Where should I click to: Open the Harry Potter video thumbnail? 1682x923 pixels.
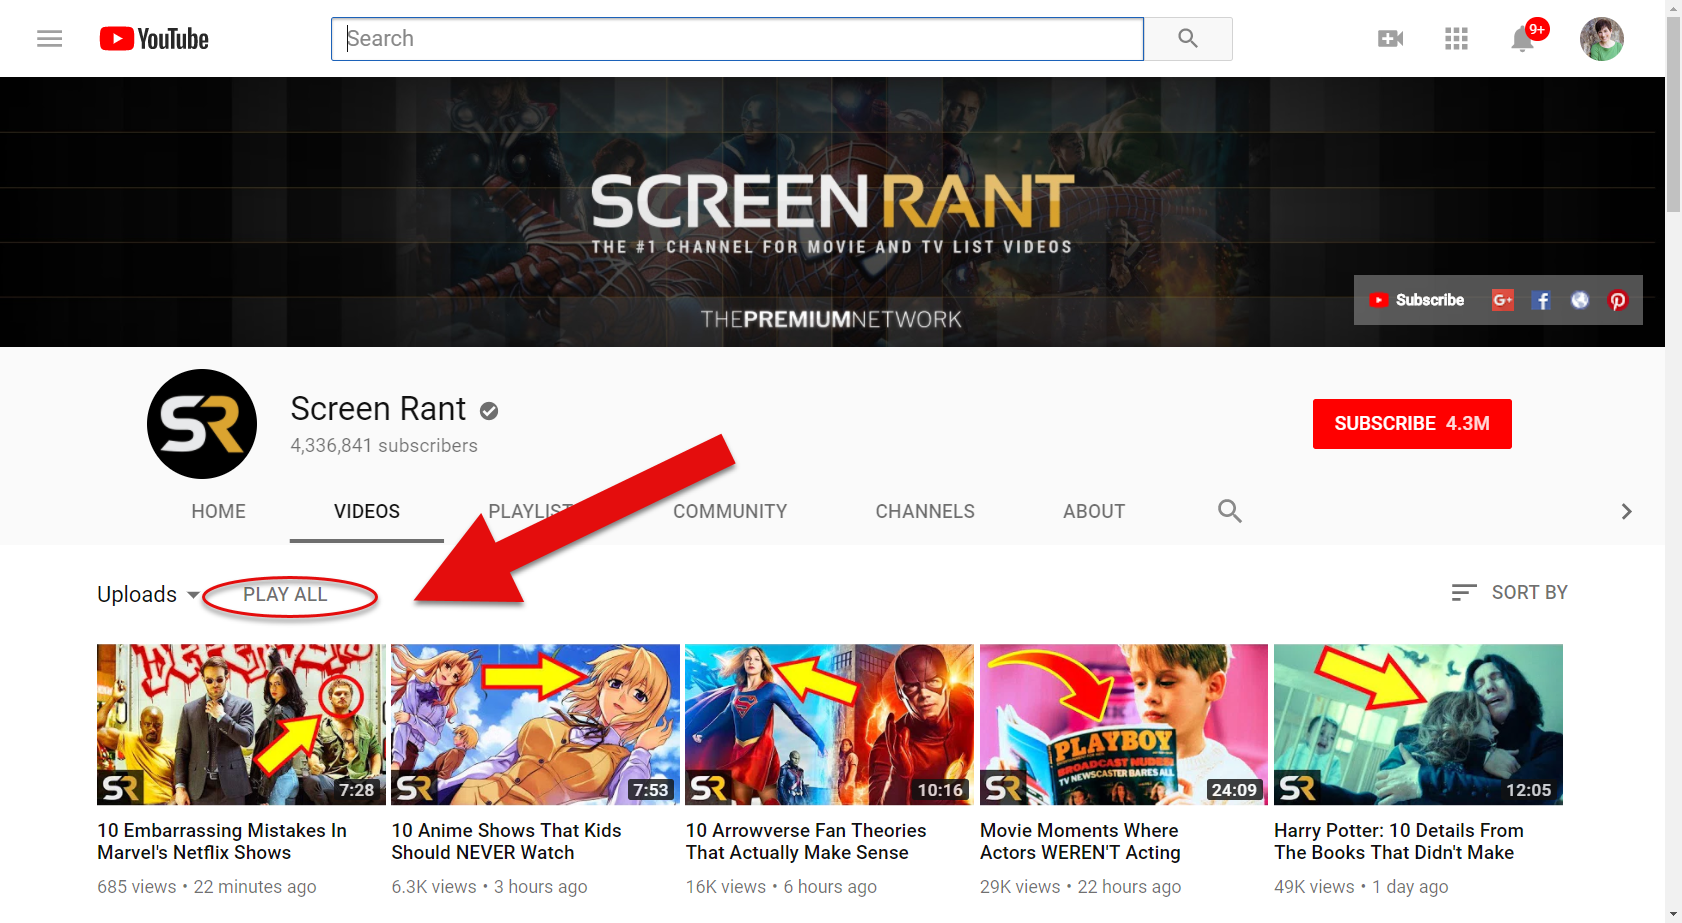point(1418,725)
